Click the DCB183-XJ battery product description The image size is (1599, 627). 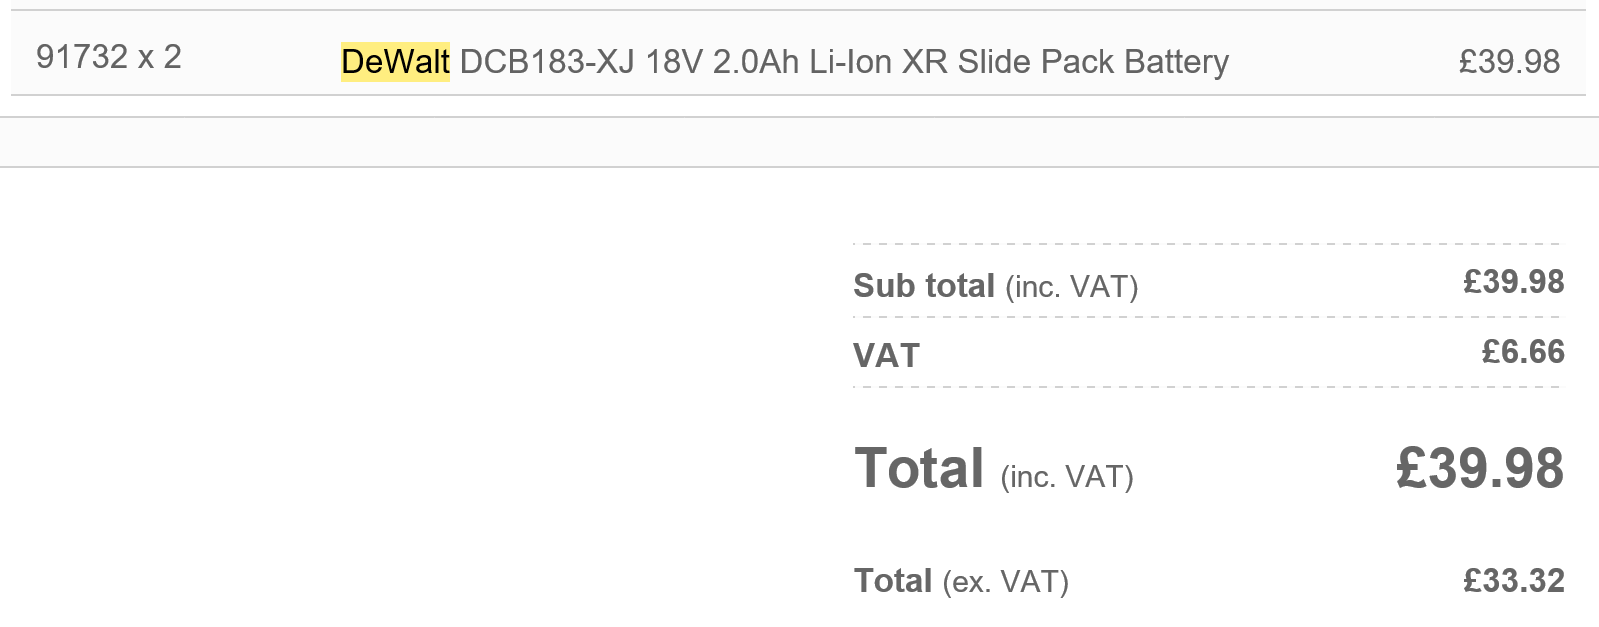pos(785,62)
